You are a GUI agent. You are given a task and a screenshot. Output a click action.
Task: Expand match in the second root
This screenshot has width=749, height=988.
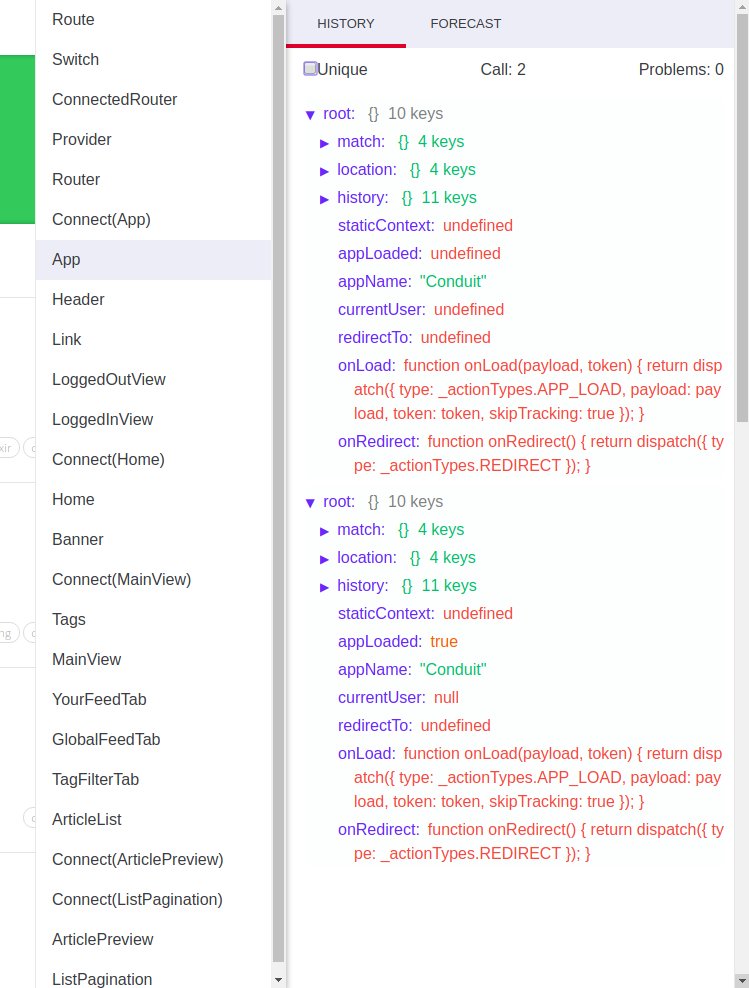[324, 531]
